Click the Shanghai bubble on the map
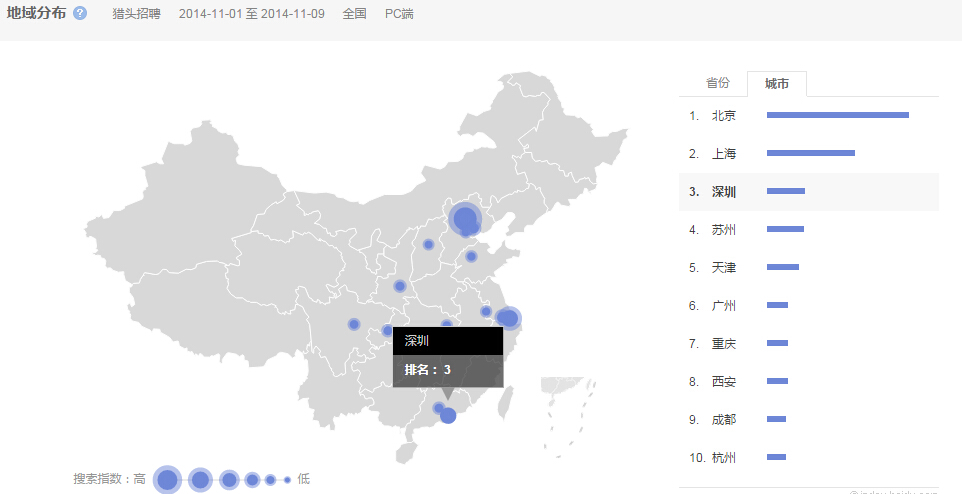The height and width of the screenshot is (494, 962). pos(508,318)
